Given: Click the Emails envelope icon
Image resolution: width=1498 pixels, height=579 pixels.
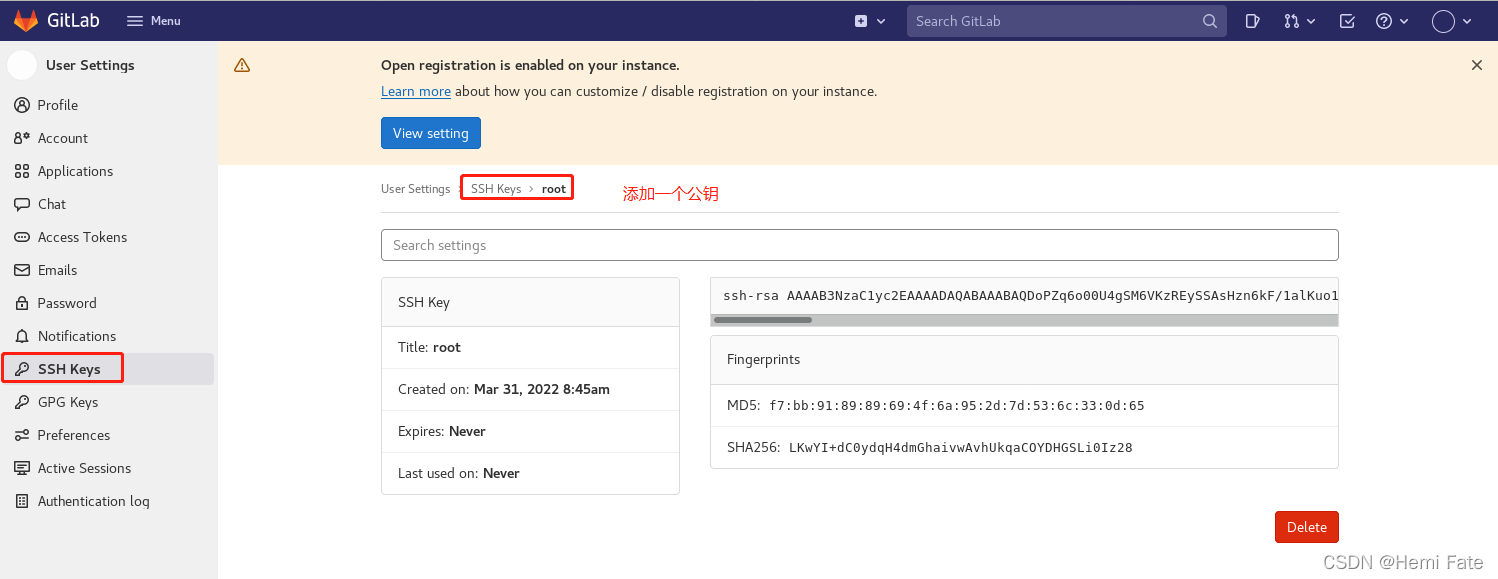Looking at the screenshot, I should click(22, 270).
